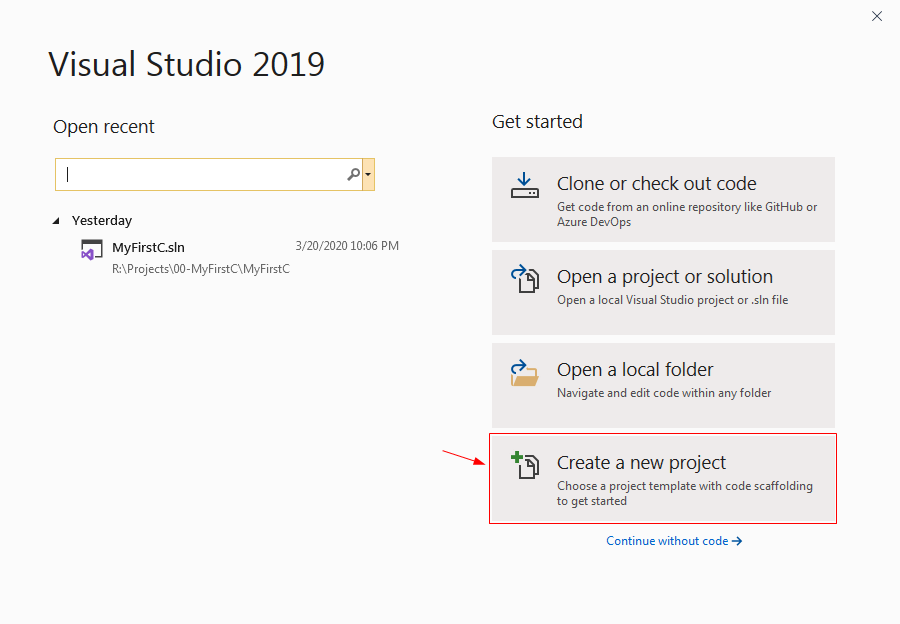Click the download arrow icon for cloning code
900x624 pixels.
[x=524, y=185]
